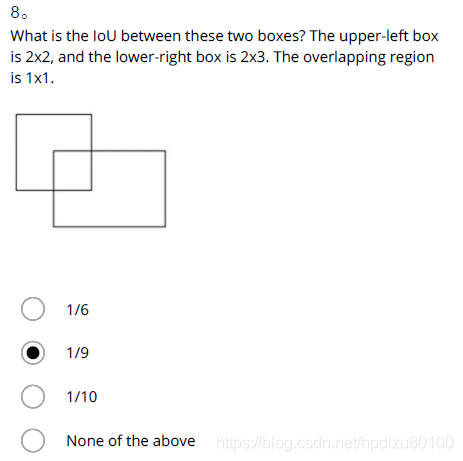The image size is (463, 461).
Task: Click the words upper-left box in the question
Action: coord(389,37)
